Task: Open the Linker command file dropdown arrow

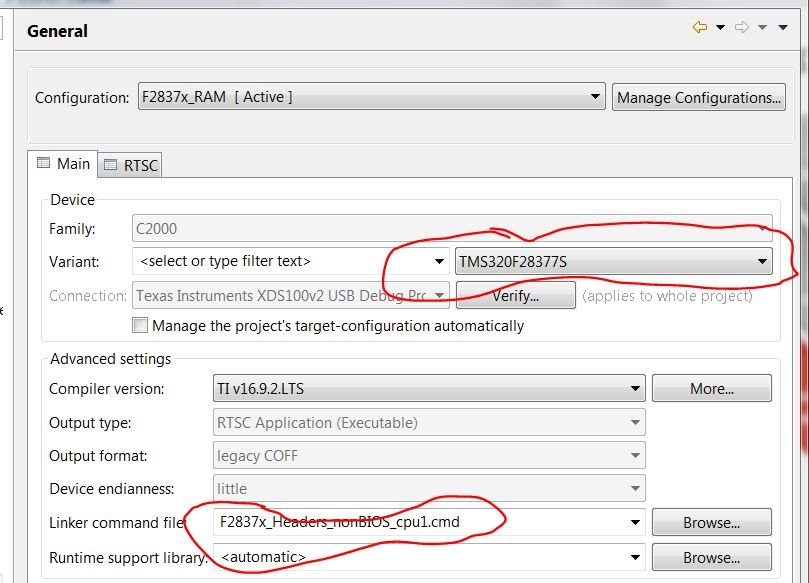Action: (635, 523)
